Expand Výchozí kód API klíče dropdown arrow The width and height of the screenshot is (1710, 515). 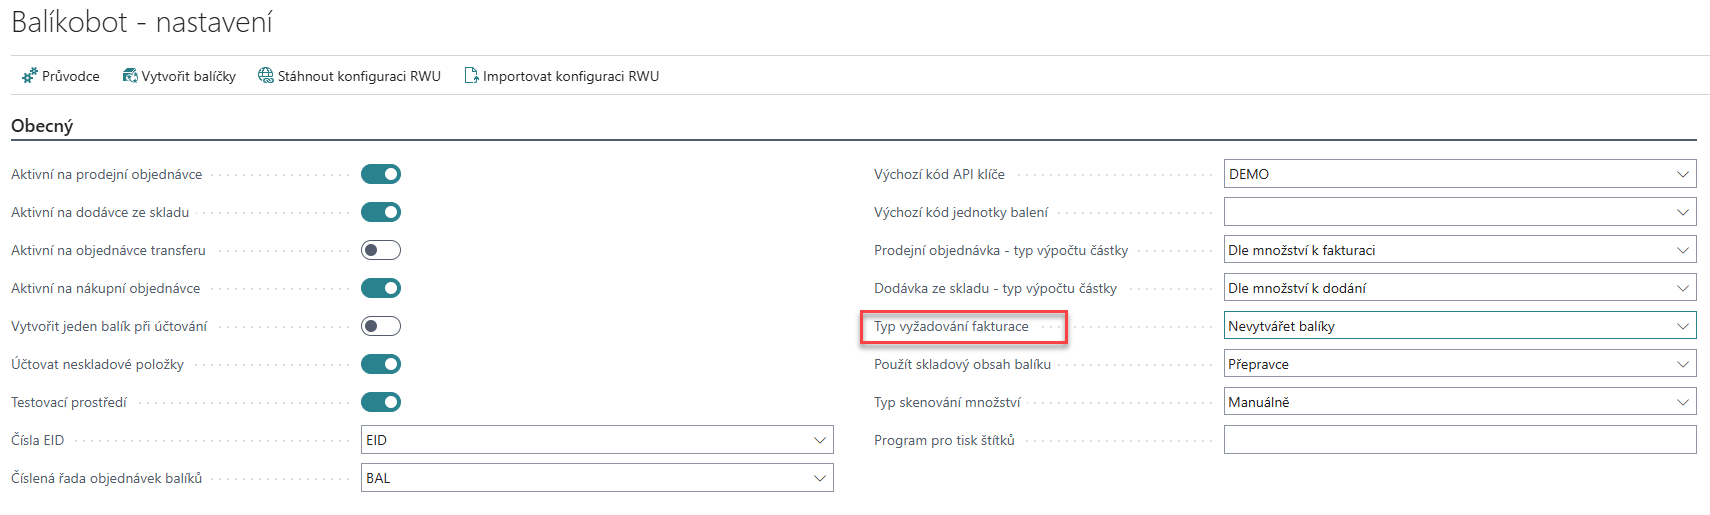(1683, 174)
